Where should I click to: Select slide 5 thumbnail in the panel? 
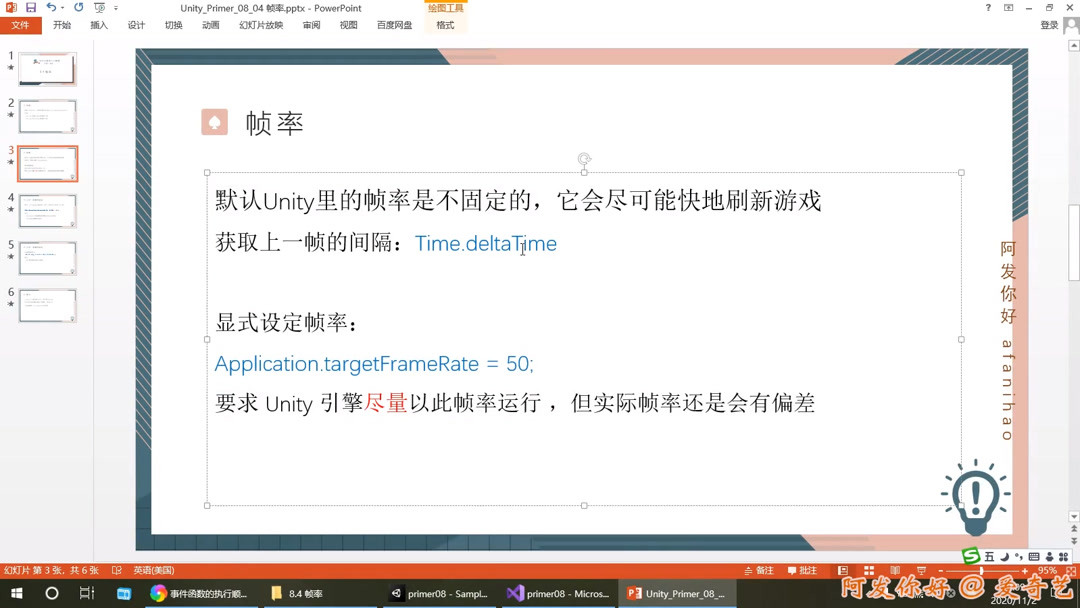(48, 257)
